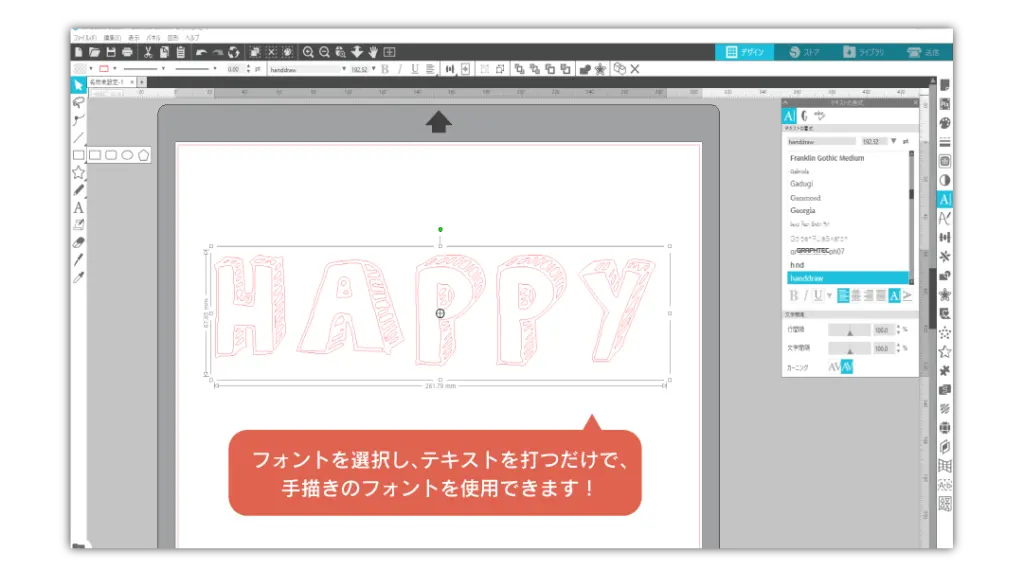Enable left text alignment in text panel
This screenshot has height=588, width=1024.
[843, 295]
